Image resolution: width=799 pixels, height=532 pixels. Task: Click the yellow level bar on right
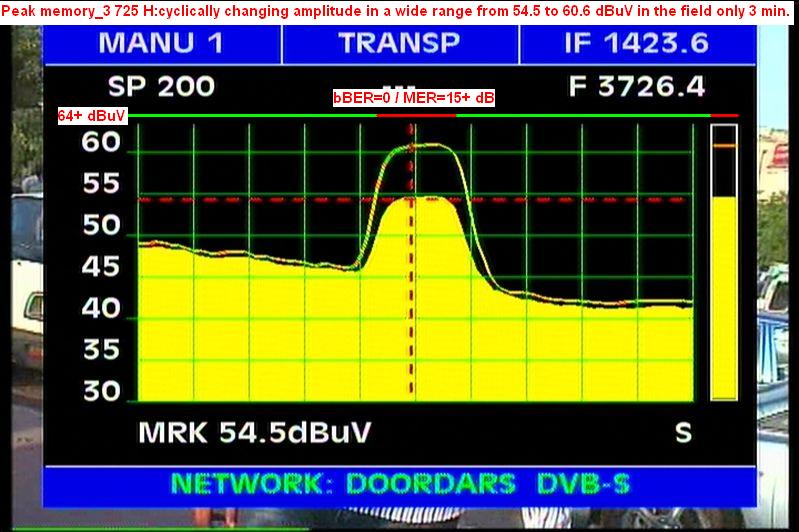tap(723, 300)
